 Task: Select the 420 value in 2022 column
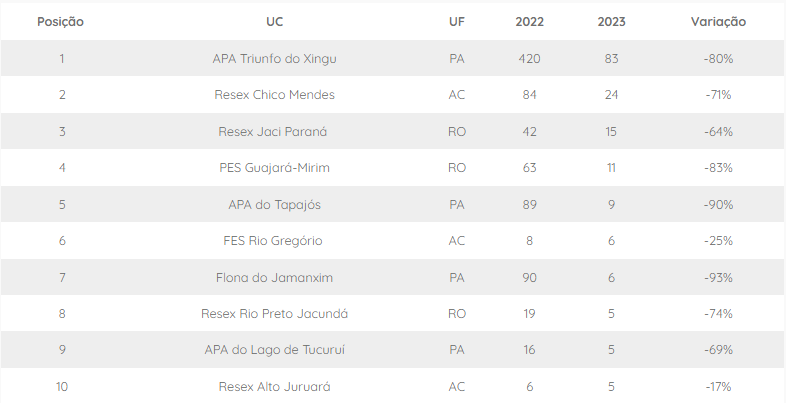(x=530, y=59)
